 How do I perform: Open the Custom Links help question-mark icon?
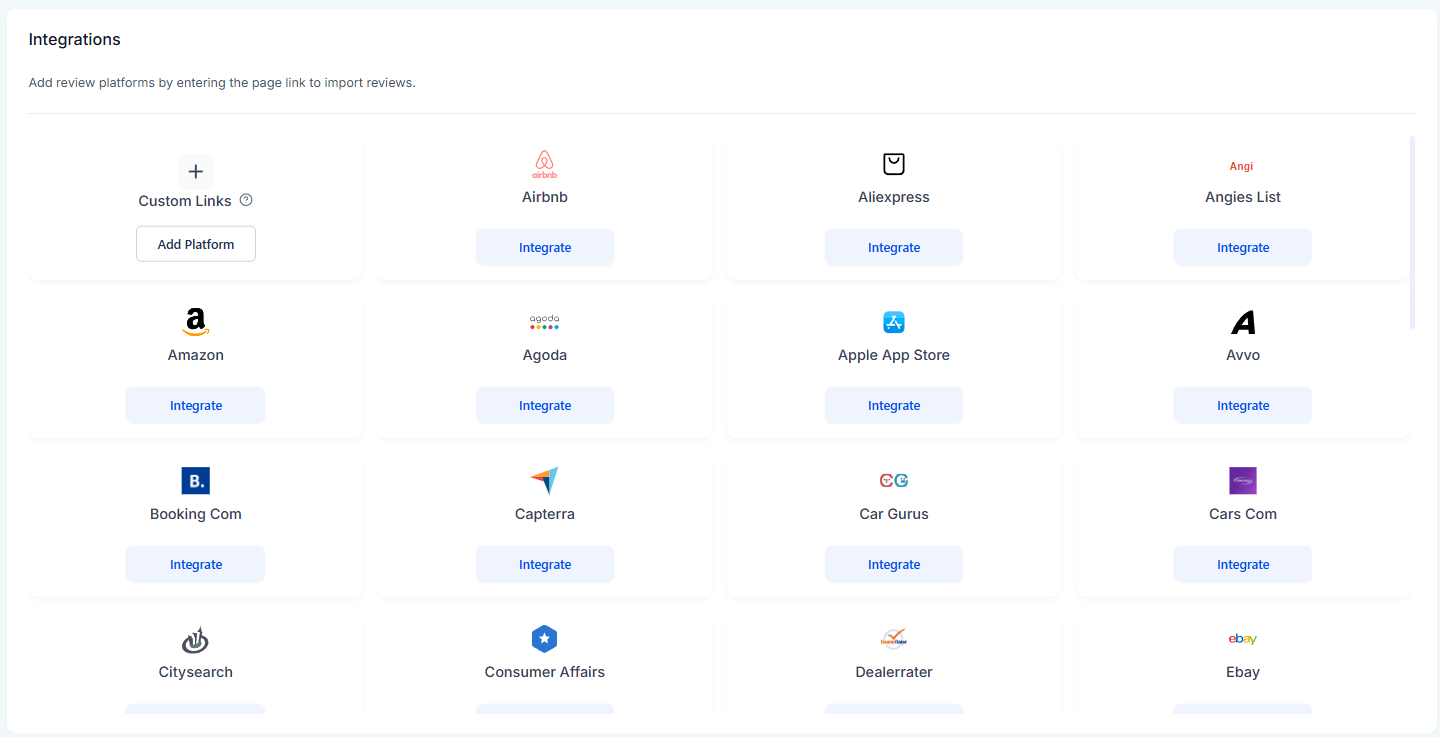click(246, 200)
